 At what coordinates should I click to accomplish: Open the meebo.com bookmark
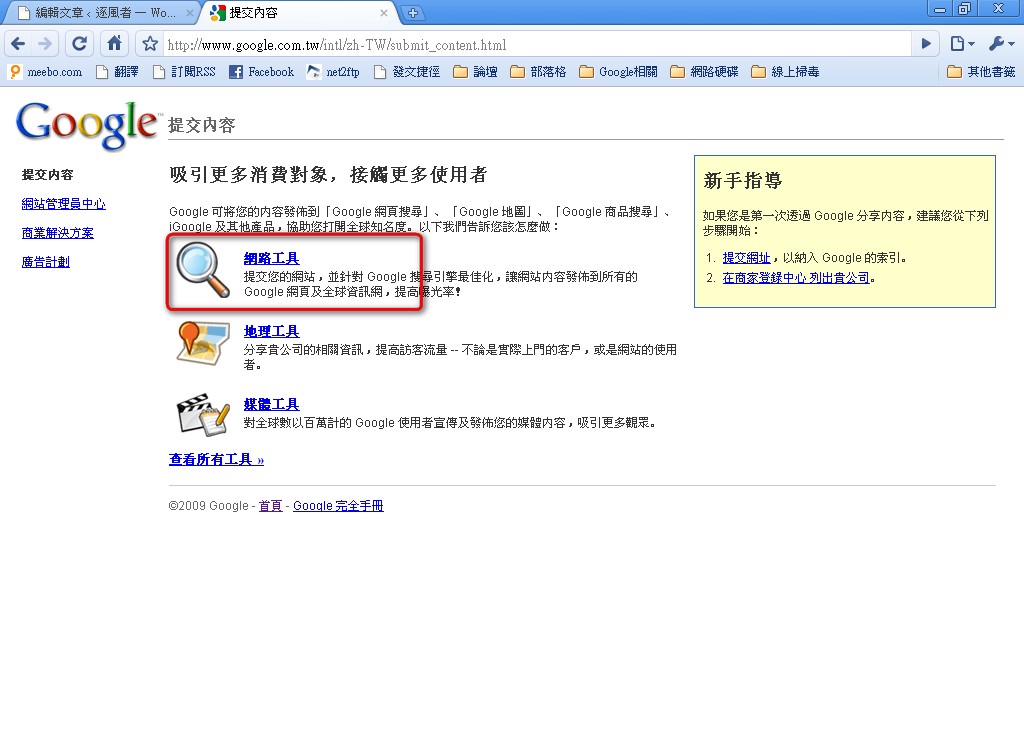coord(46,72)
